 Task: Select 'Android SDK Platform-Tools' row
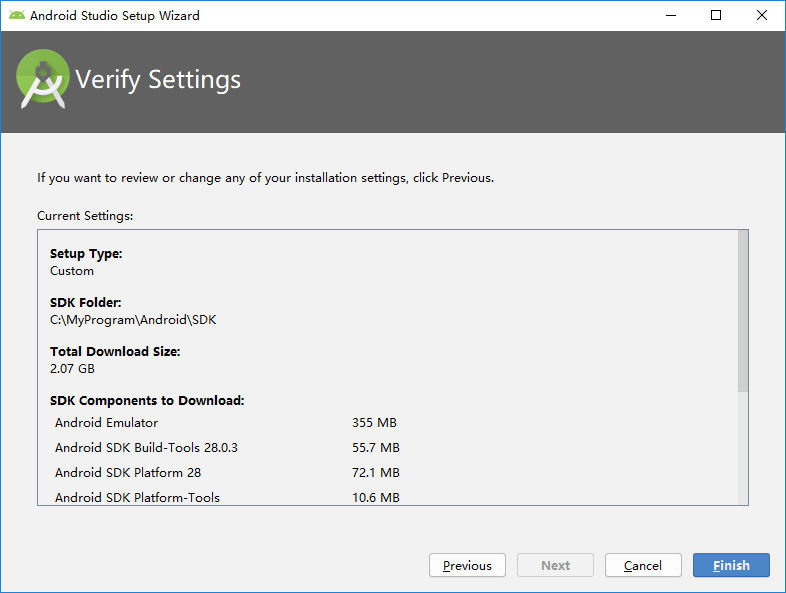(226, 497)
